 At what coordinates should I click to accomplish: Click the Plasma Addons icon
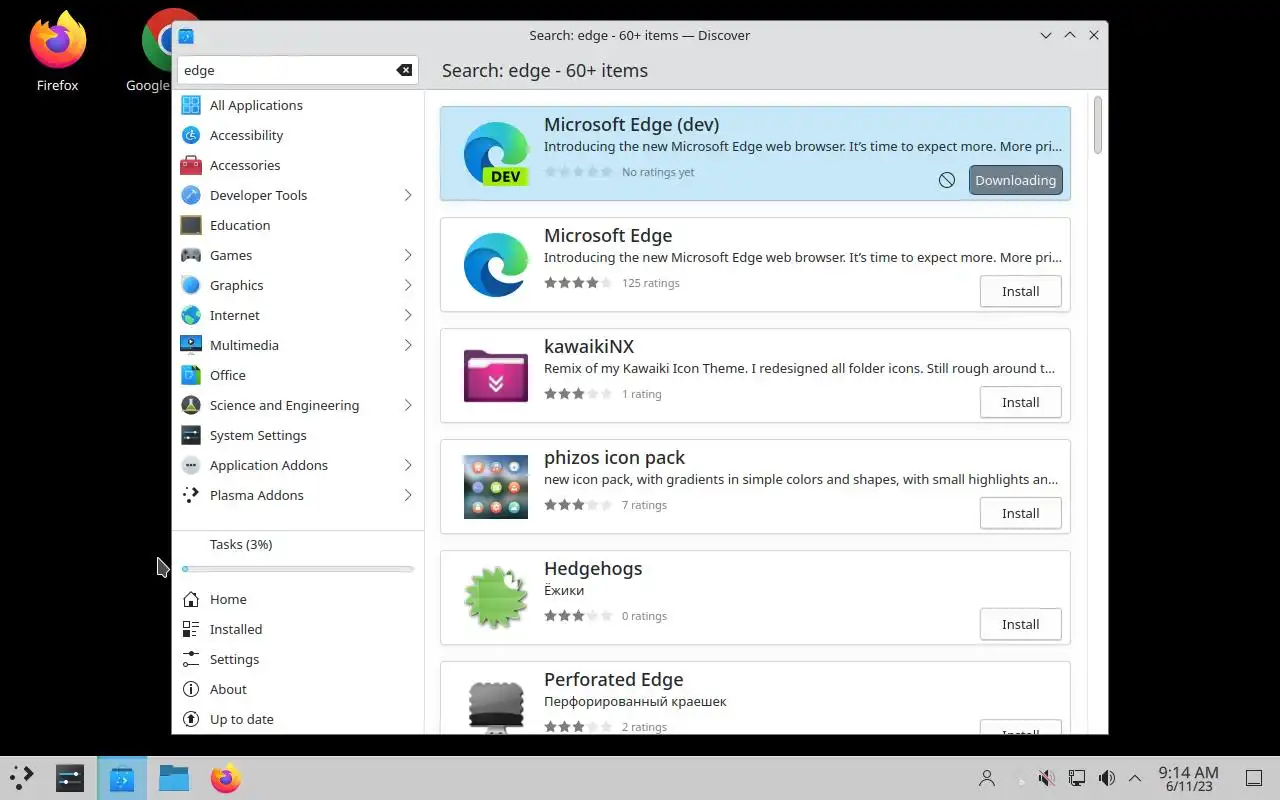(191, 495)
